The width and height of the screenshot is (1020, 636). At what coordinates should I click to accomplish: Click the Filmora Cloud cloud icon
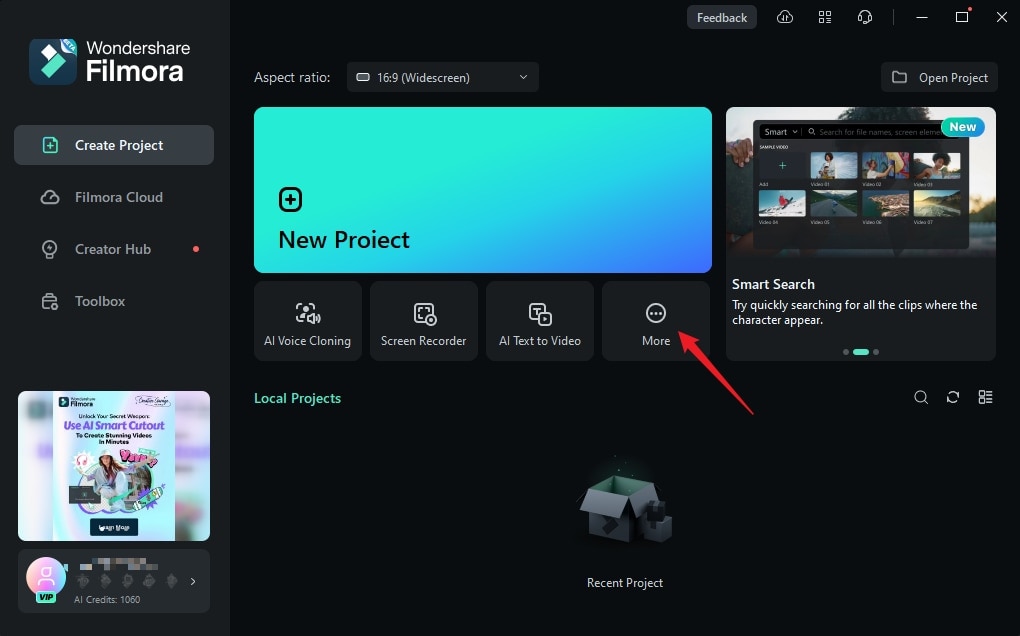coord(50,197)
